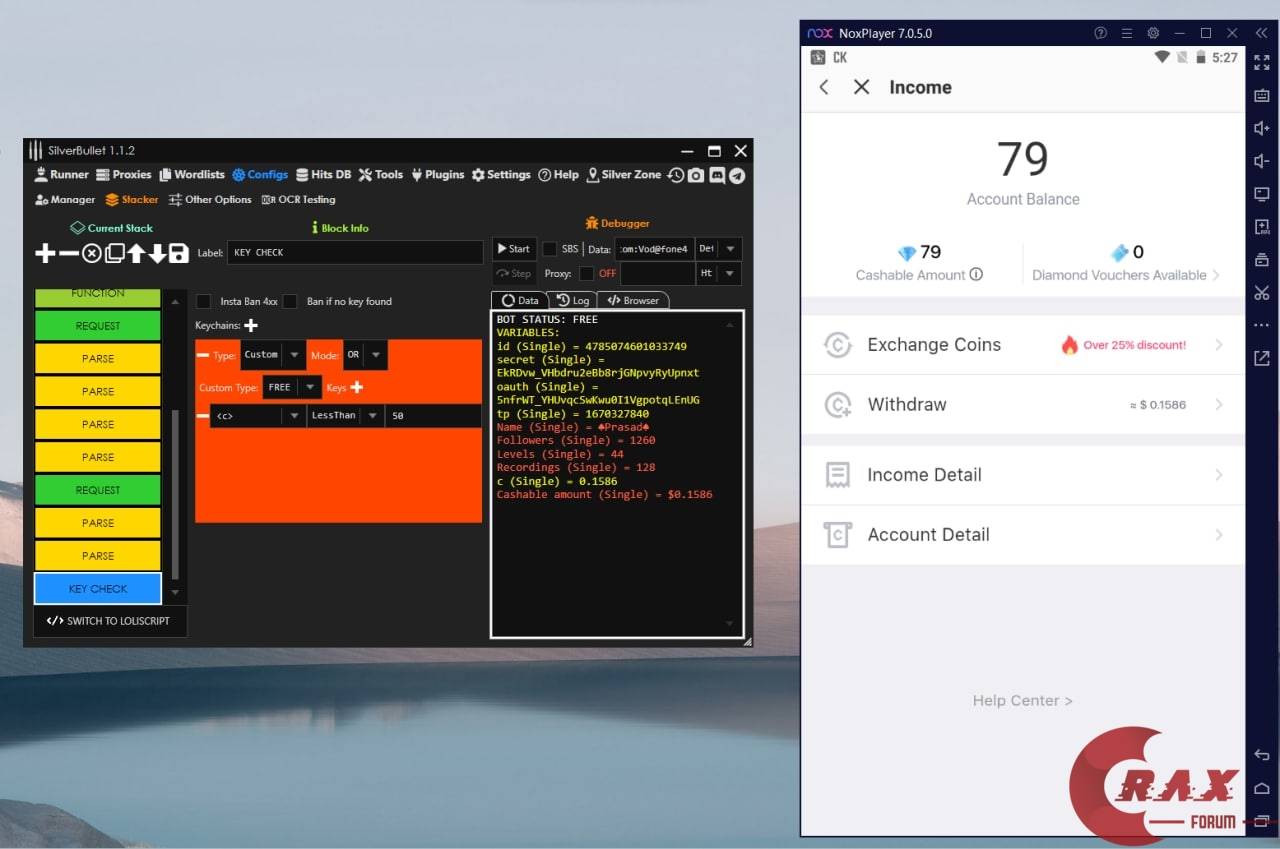The height and width of the screenshot is (849, 1280).
Task: Switch to the Debugger Log tab
Action: click(x=573, y=300)
